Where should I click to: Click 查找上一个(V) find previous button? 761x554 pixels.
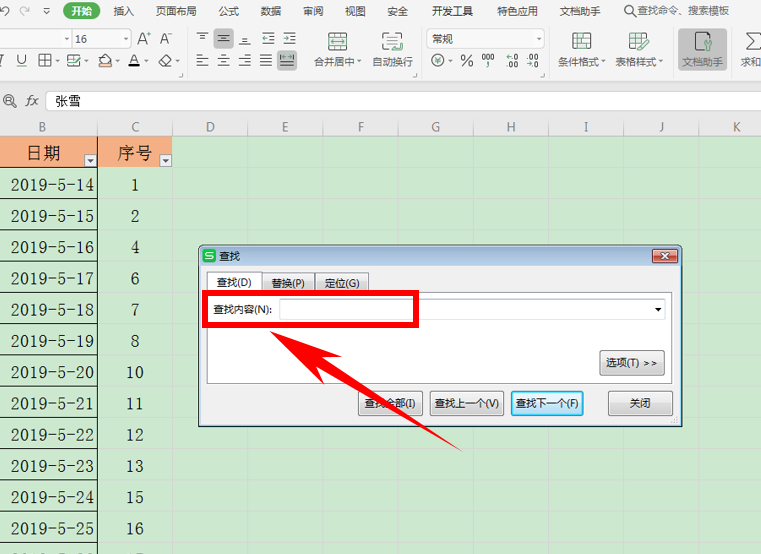point(466,403)
